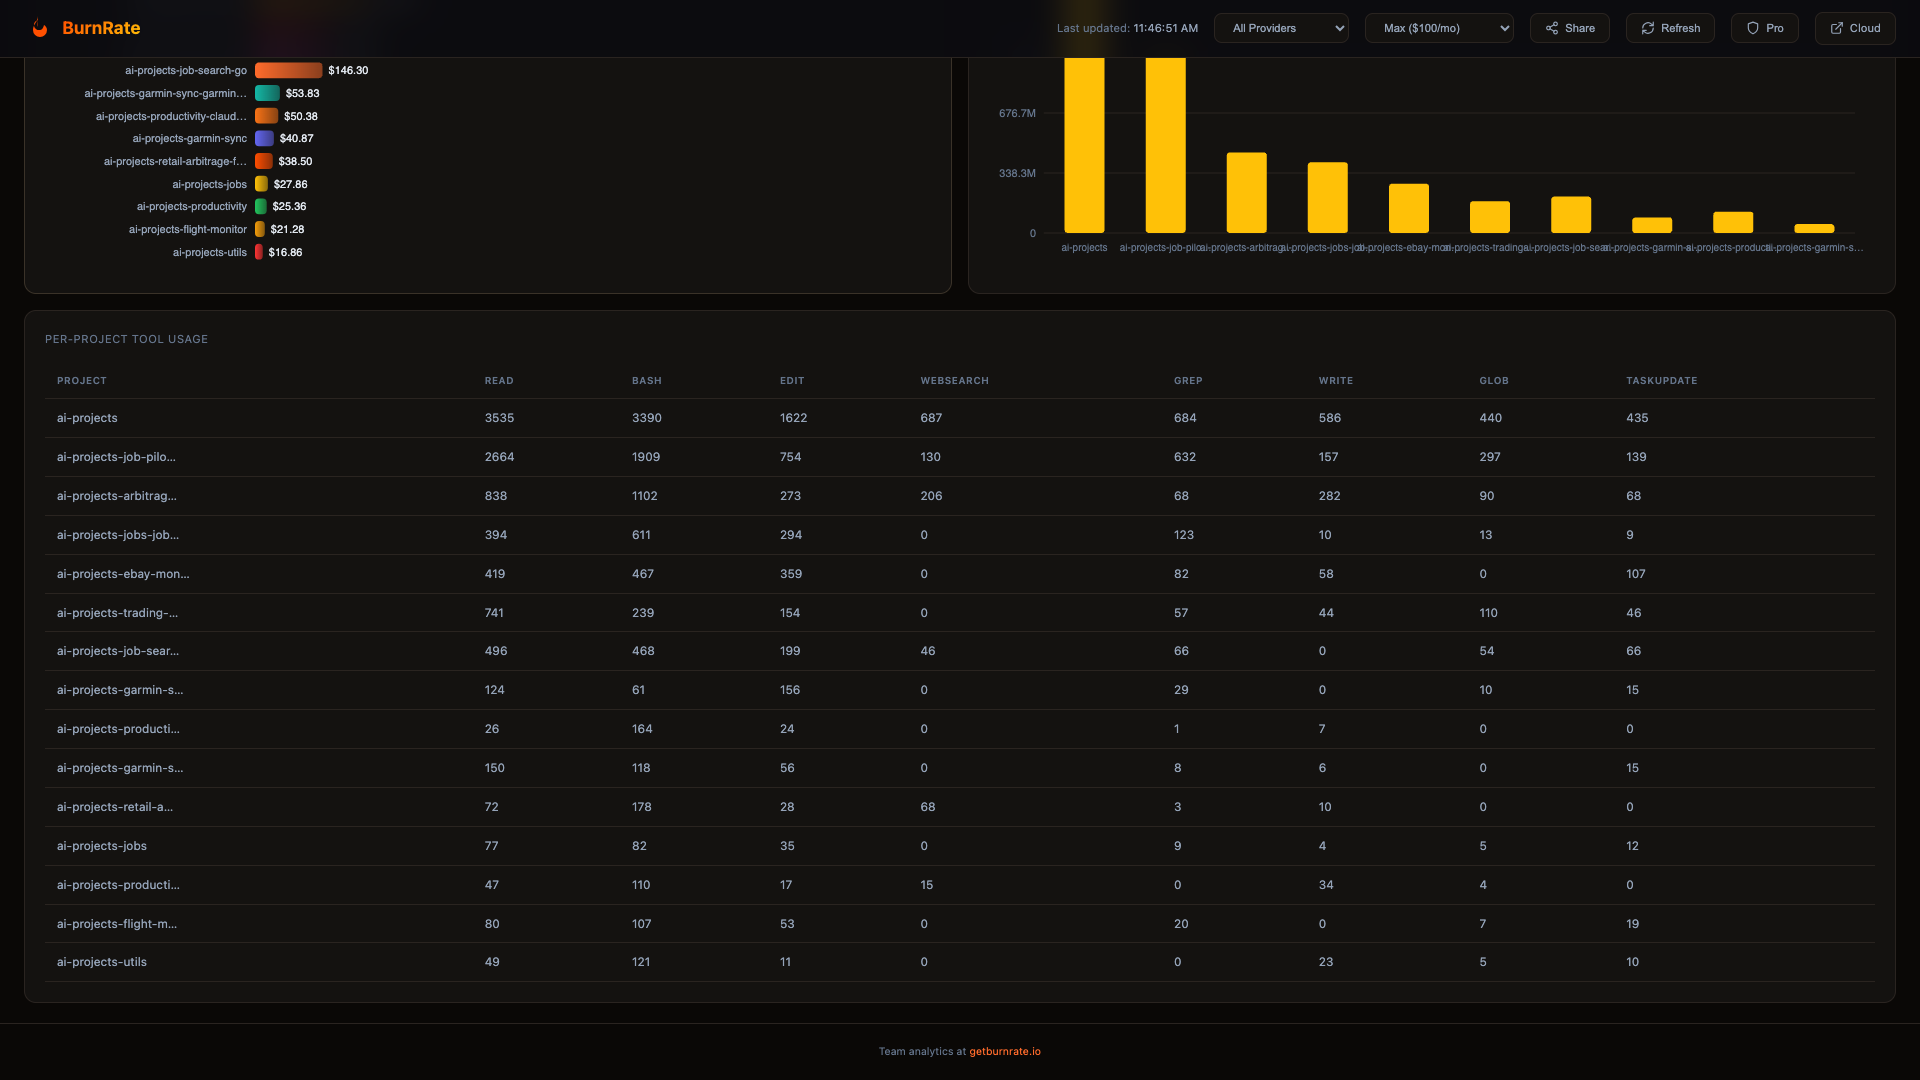Select the ai-projects-utils table row

[102, 962]
